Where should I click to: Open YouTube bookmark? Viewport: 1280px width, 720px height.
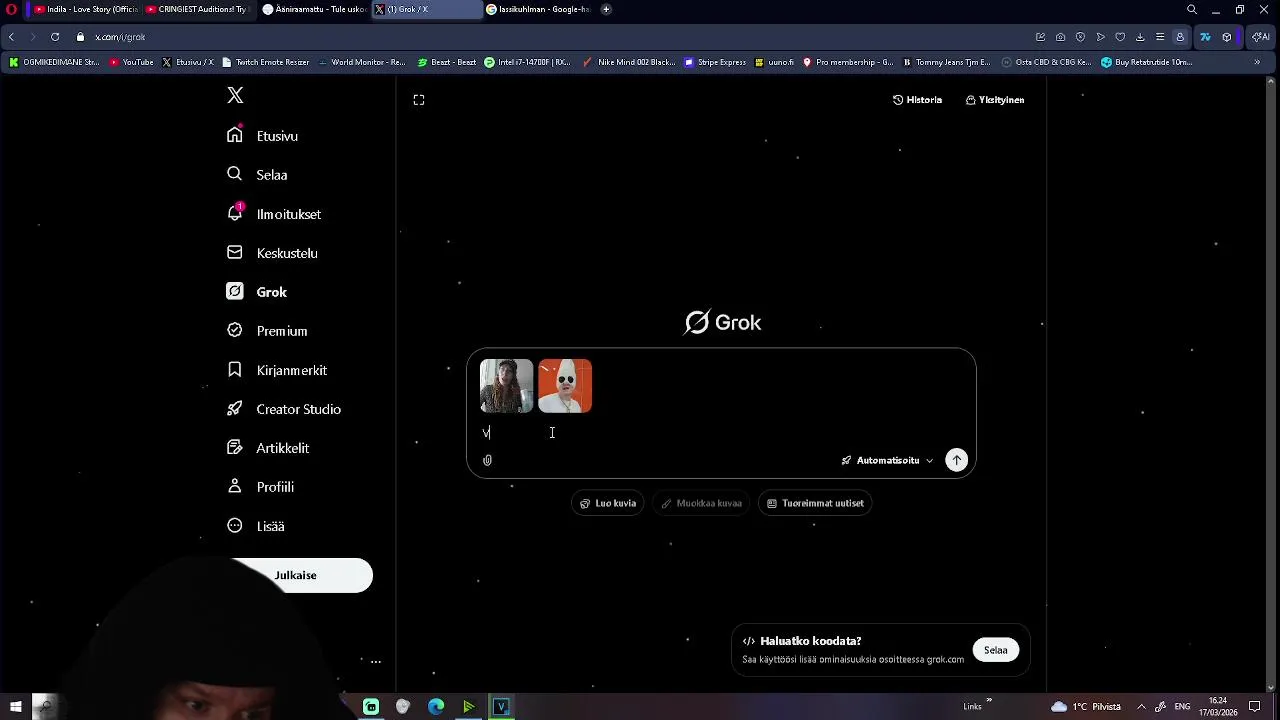(x=132, y=62)
